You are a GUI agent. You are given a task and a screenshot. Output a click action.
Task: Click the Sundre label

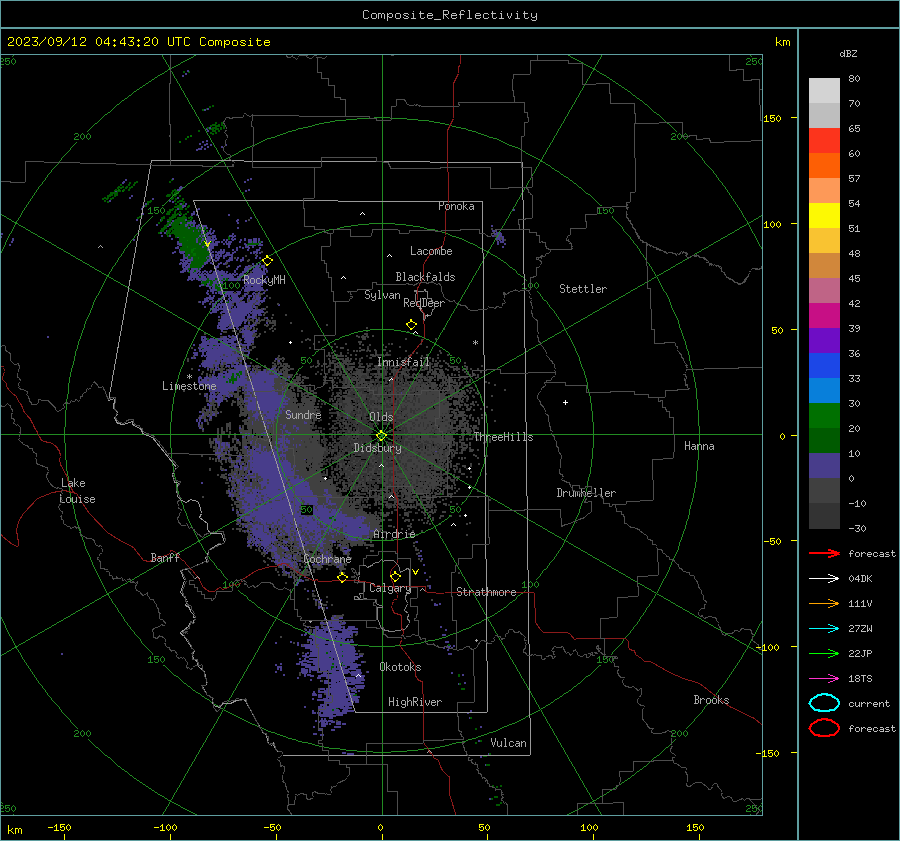coord(303,415)
